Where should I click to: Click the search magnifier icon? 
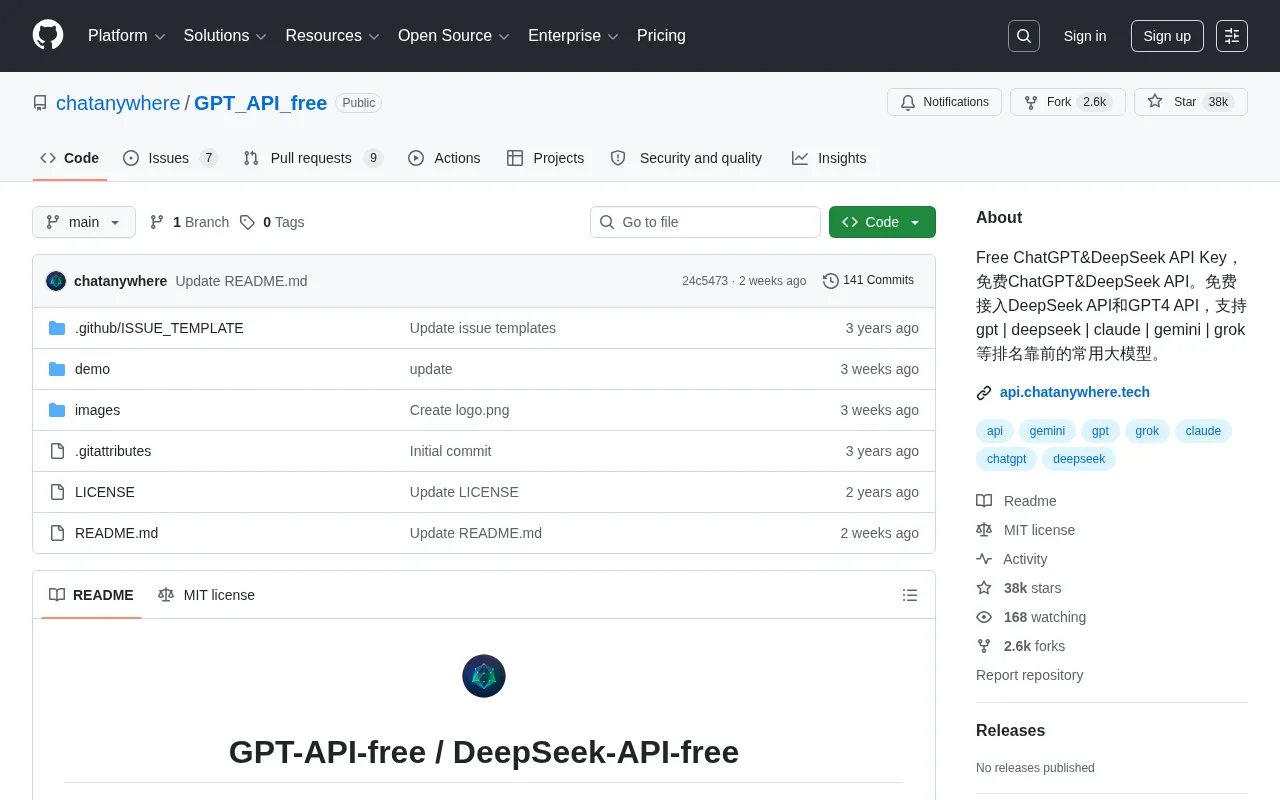1024,36
